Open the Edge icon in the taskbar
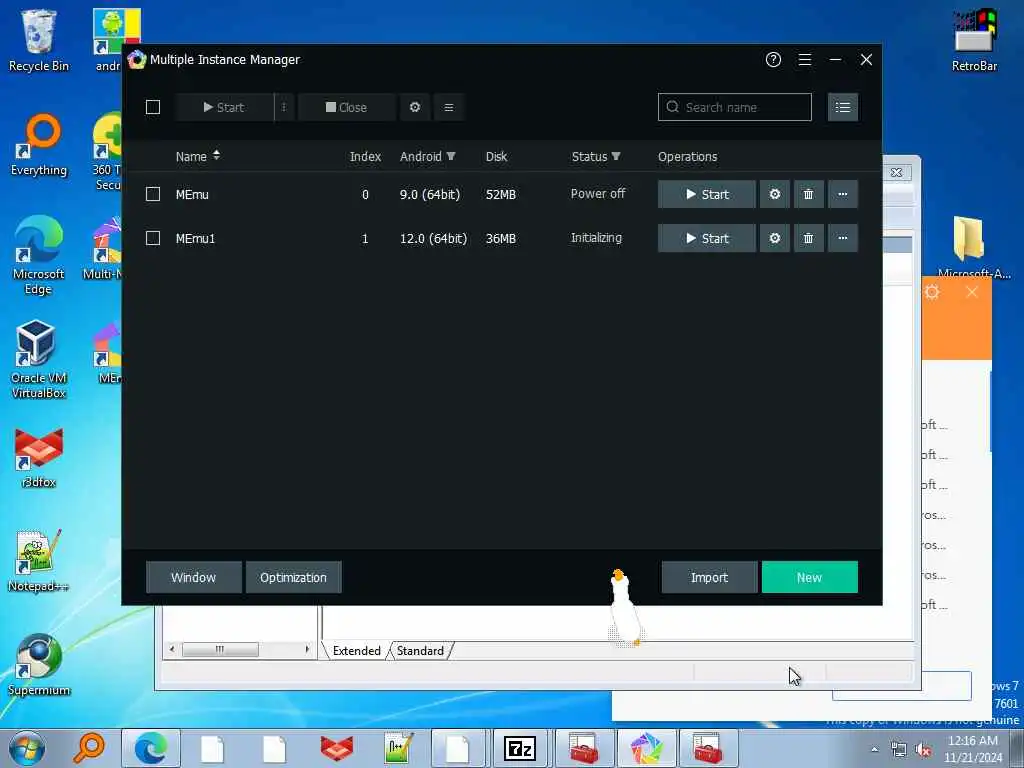 click(x=151, y=748)
